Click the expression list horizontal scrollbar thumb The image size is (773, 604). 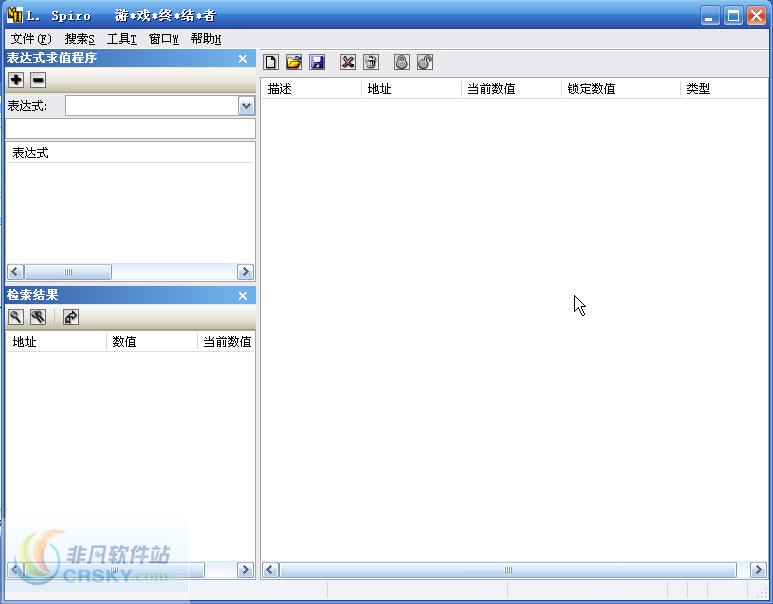point(68,272)
